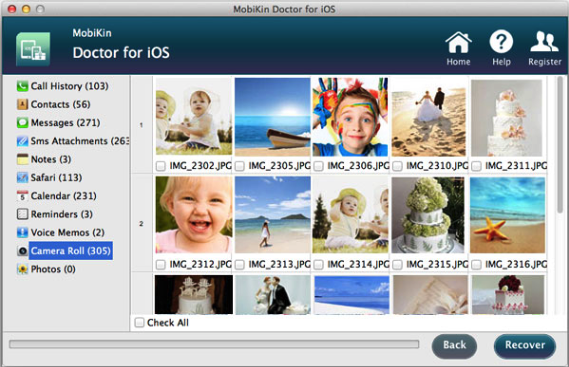Select the painted-face boy photo IMG_2306
The height and width of the screenshot is (367, 569).
point(350,117)
